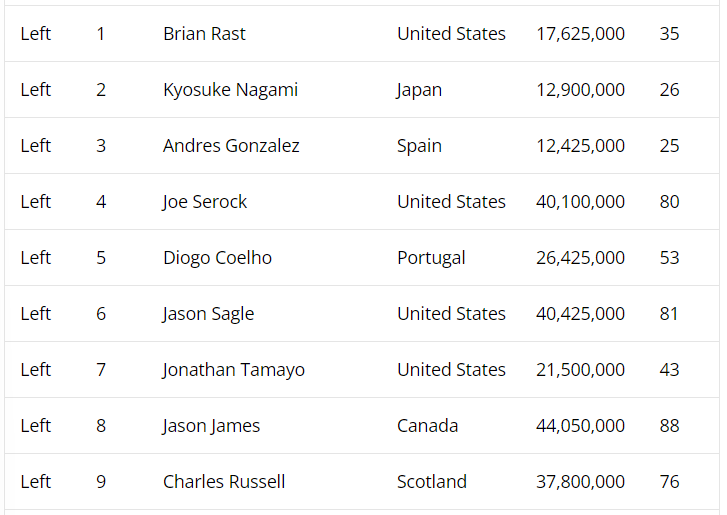Click the Scotland country cell

(431, 482)
